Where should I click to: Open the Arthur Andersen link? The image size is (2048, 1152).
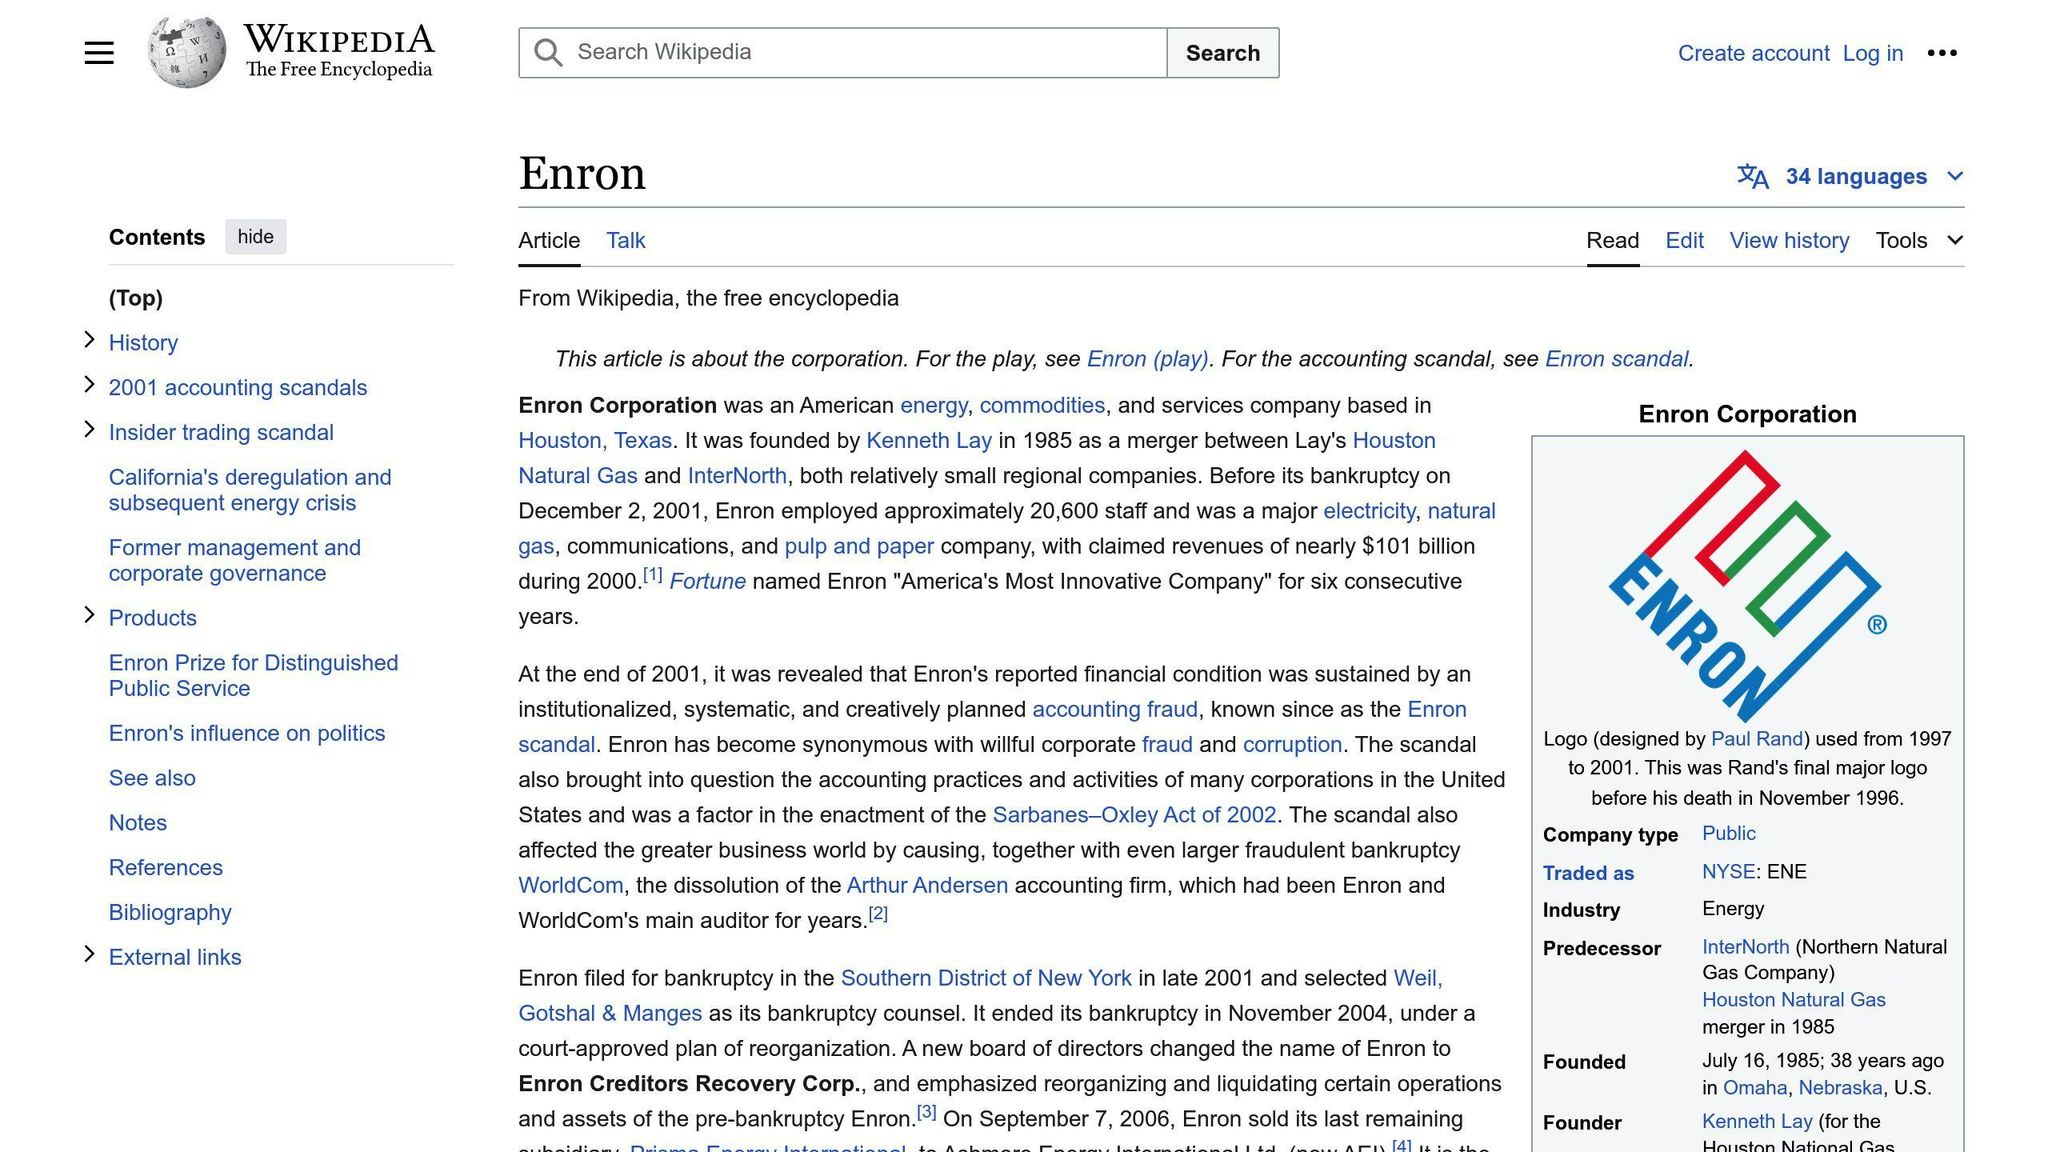tap(927, 886)
